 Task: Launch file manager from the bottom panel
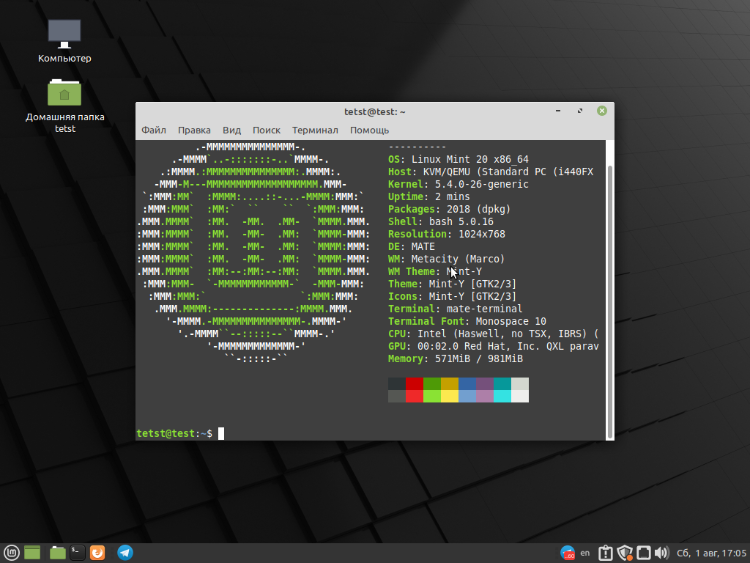[57, 551]
